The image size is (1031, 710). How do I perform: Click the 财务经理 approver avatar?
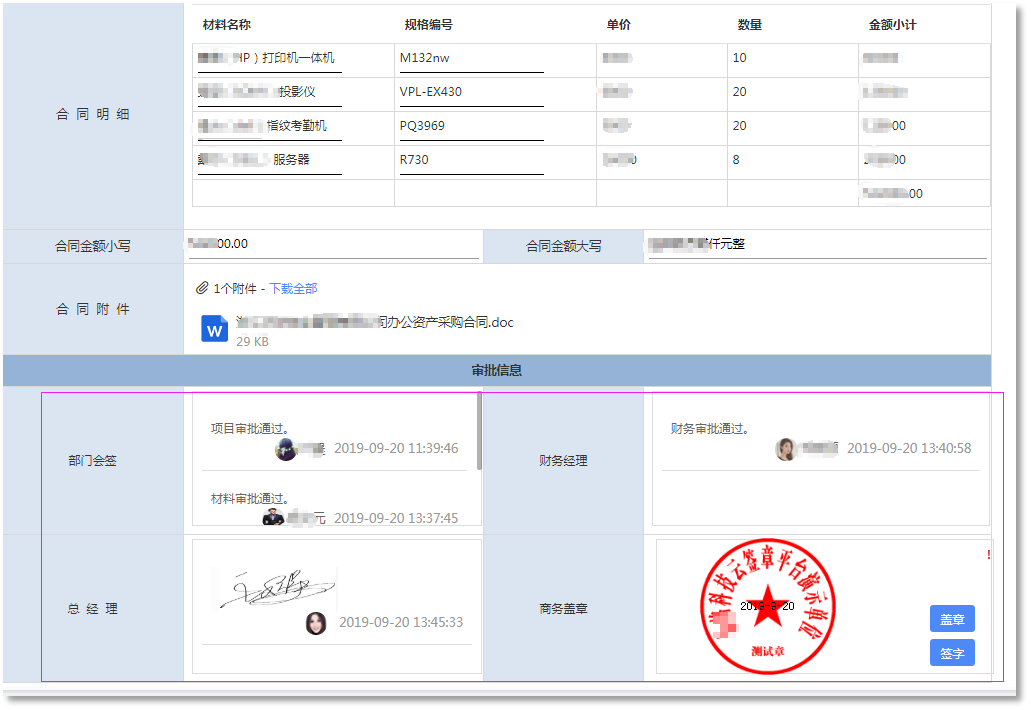[x=786, y=449]
